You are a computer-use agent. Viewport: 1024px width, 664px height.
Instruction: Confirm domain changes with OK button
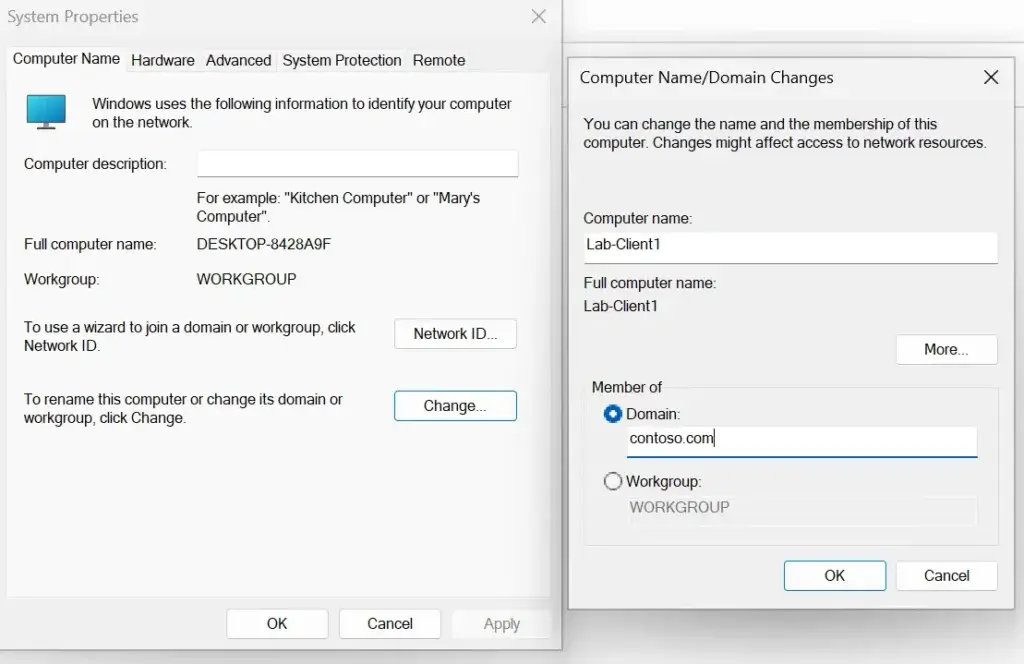coord(834,575)
